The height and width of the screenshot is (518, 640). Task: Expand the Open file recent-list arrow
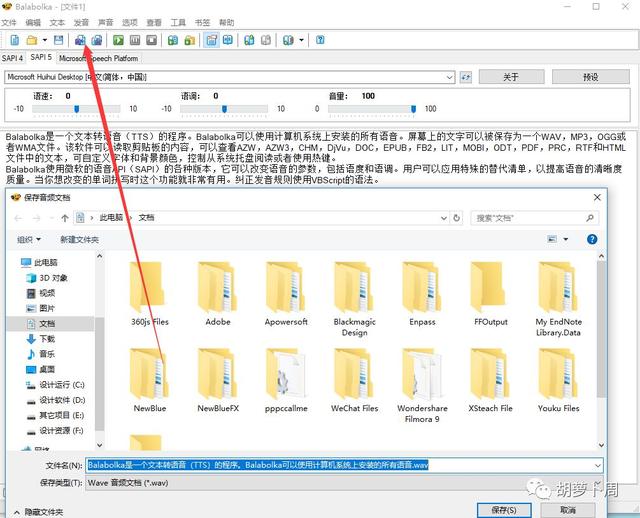[44, 40]
